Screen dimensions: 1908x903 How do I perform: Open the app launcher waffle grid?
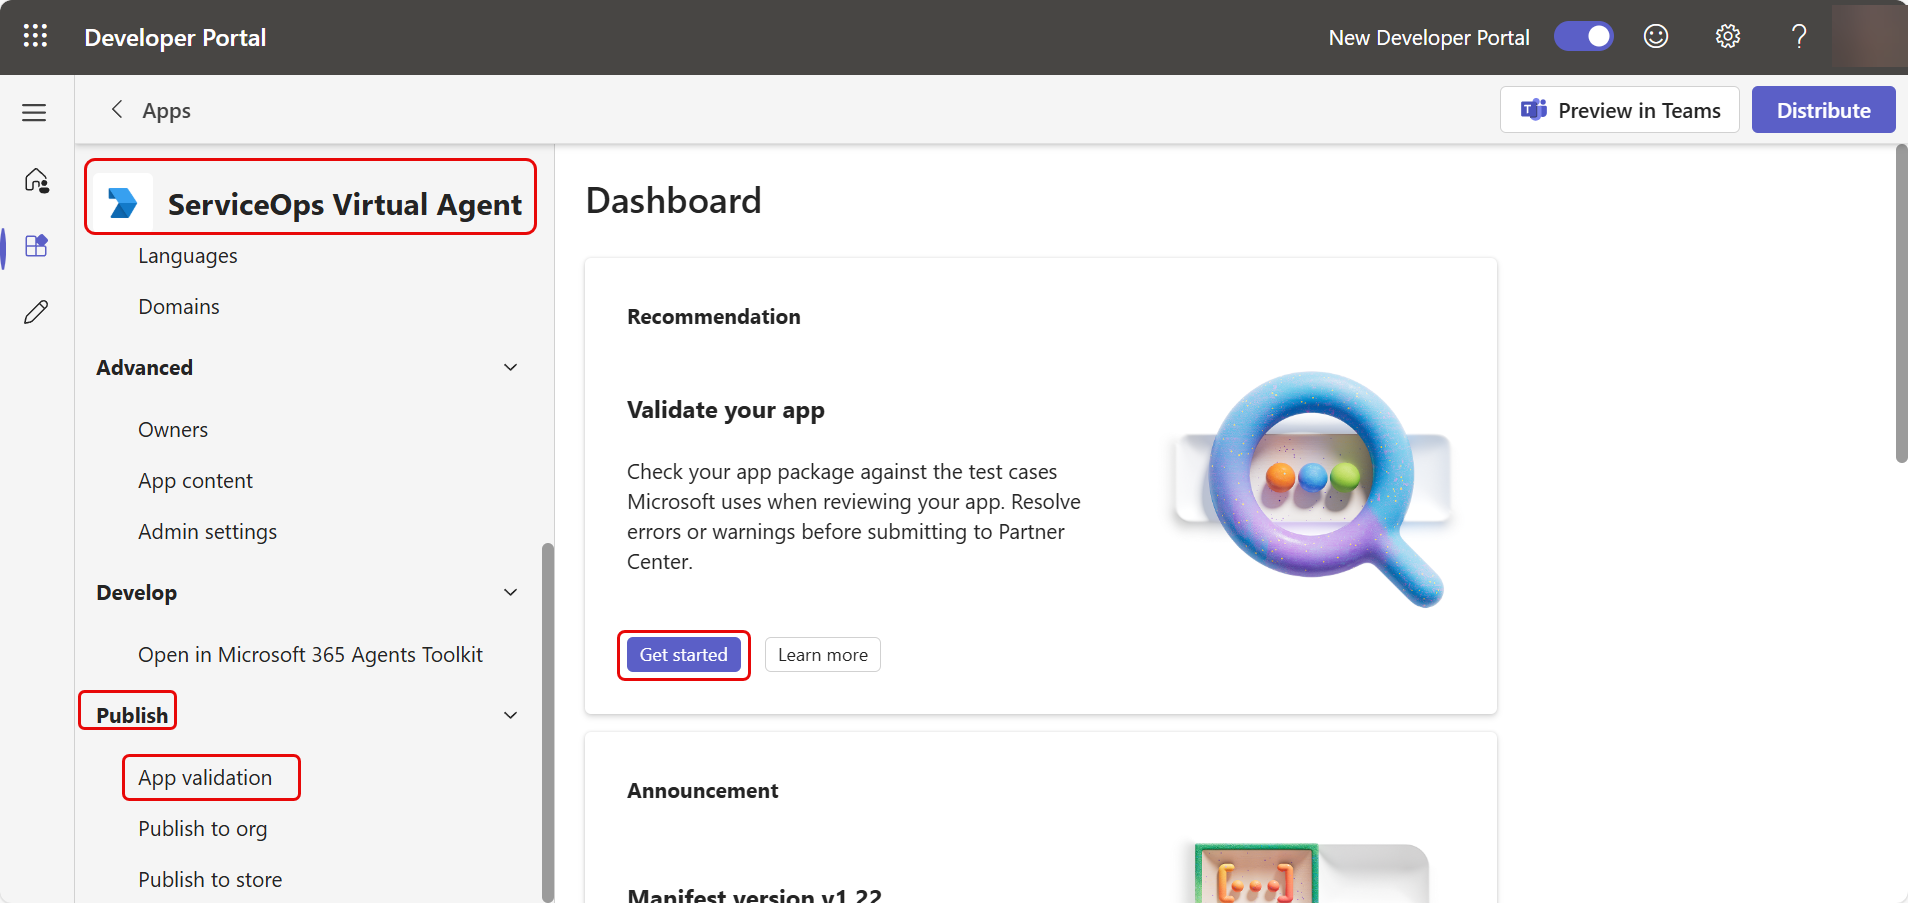tap(35, 37)
